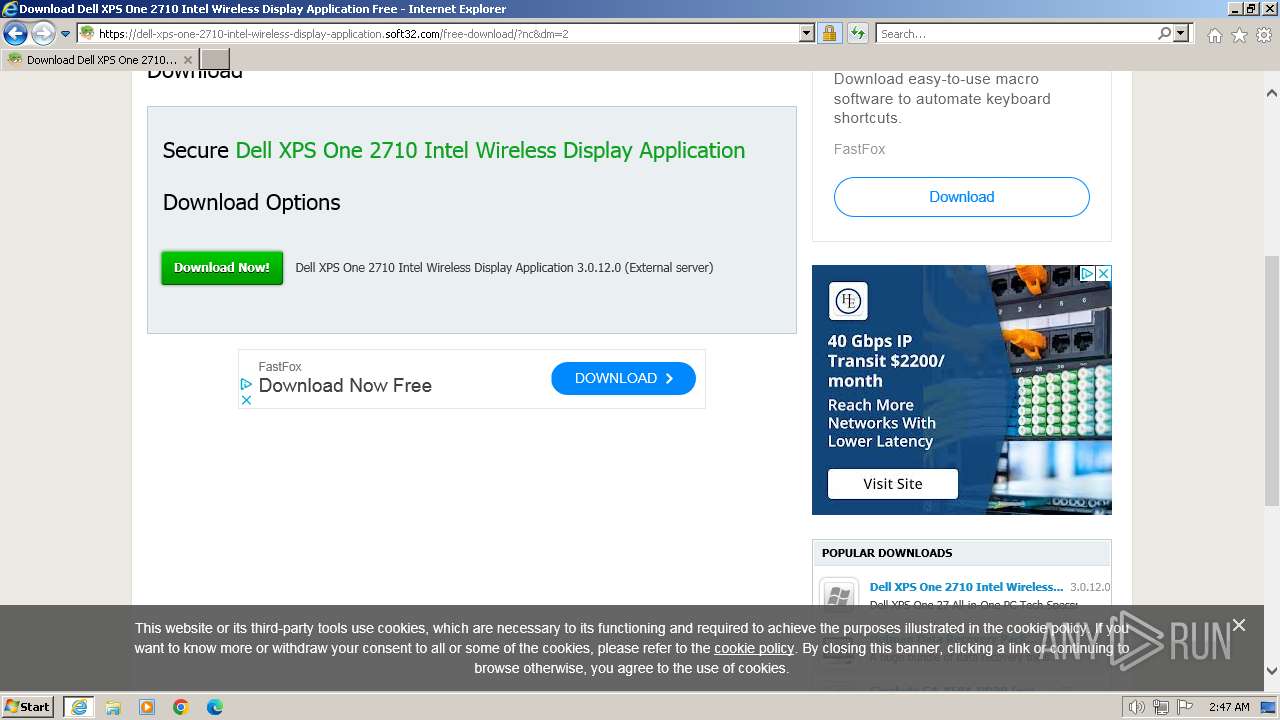The image size is (1280, 720).
Task: Open the recent pages dropdown arrow
Action: click(x=65, y=34)
